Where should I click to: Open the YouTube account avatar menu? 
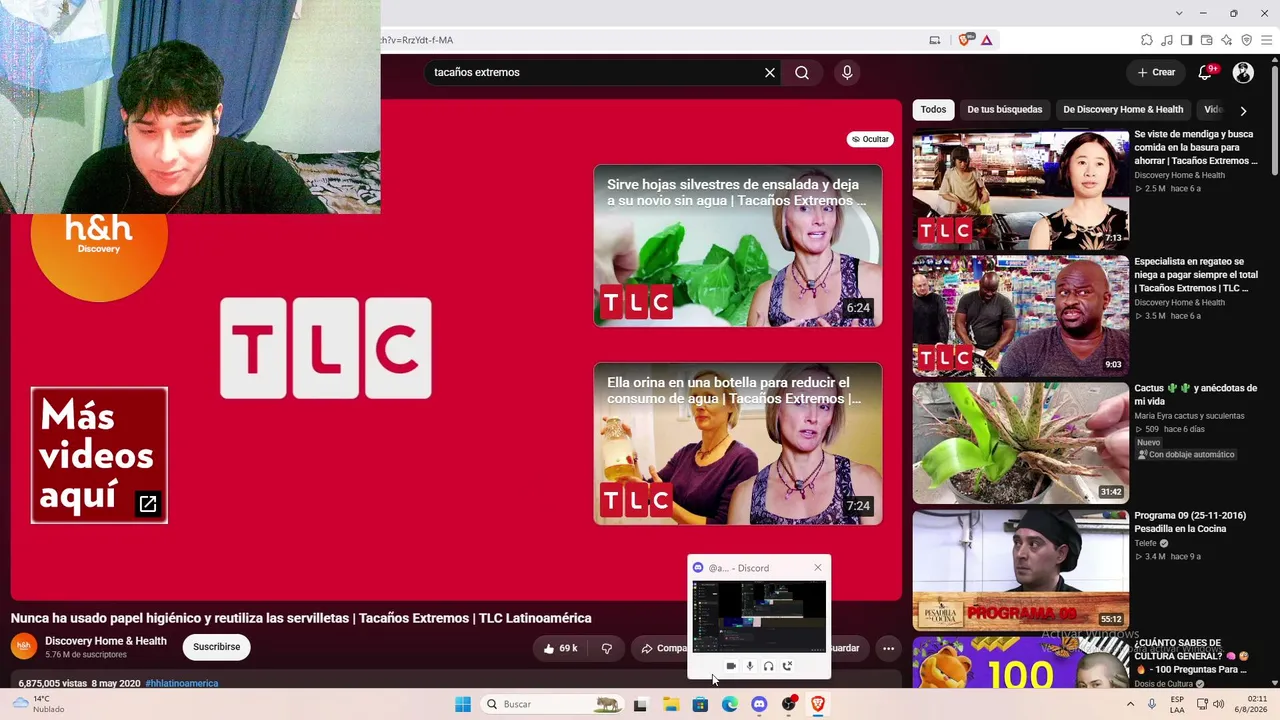(x=1243, y=72)
